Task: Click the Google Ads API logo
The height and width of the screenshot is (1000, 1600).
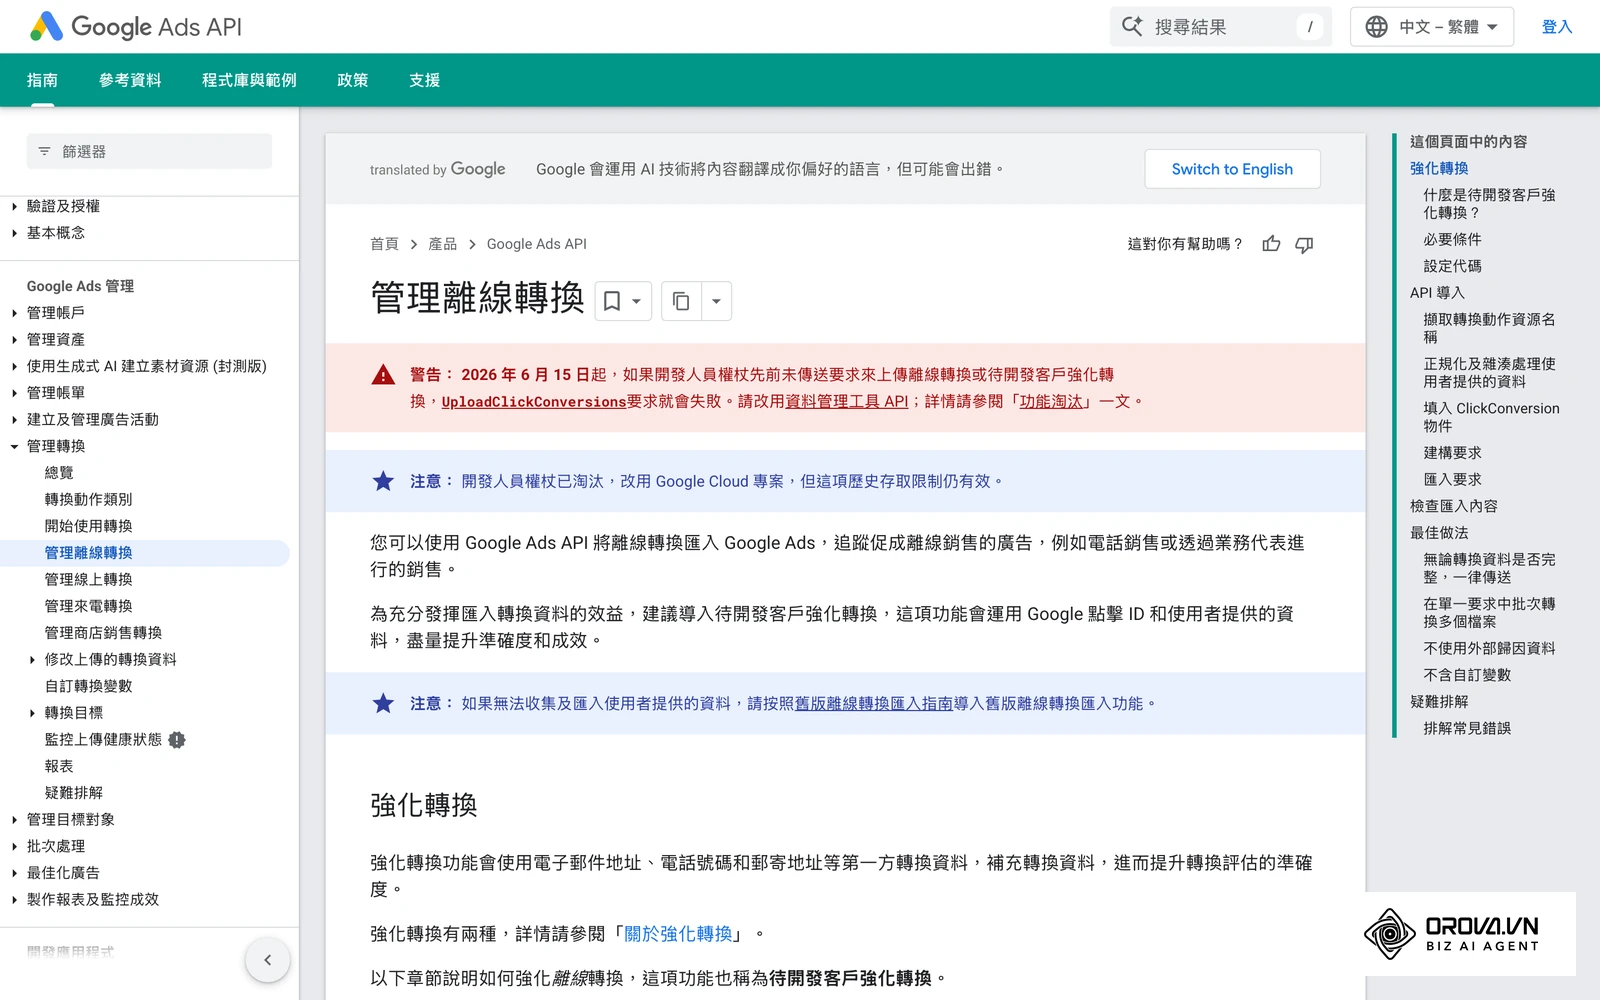Action: (x=136, y=27)
